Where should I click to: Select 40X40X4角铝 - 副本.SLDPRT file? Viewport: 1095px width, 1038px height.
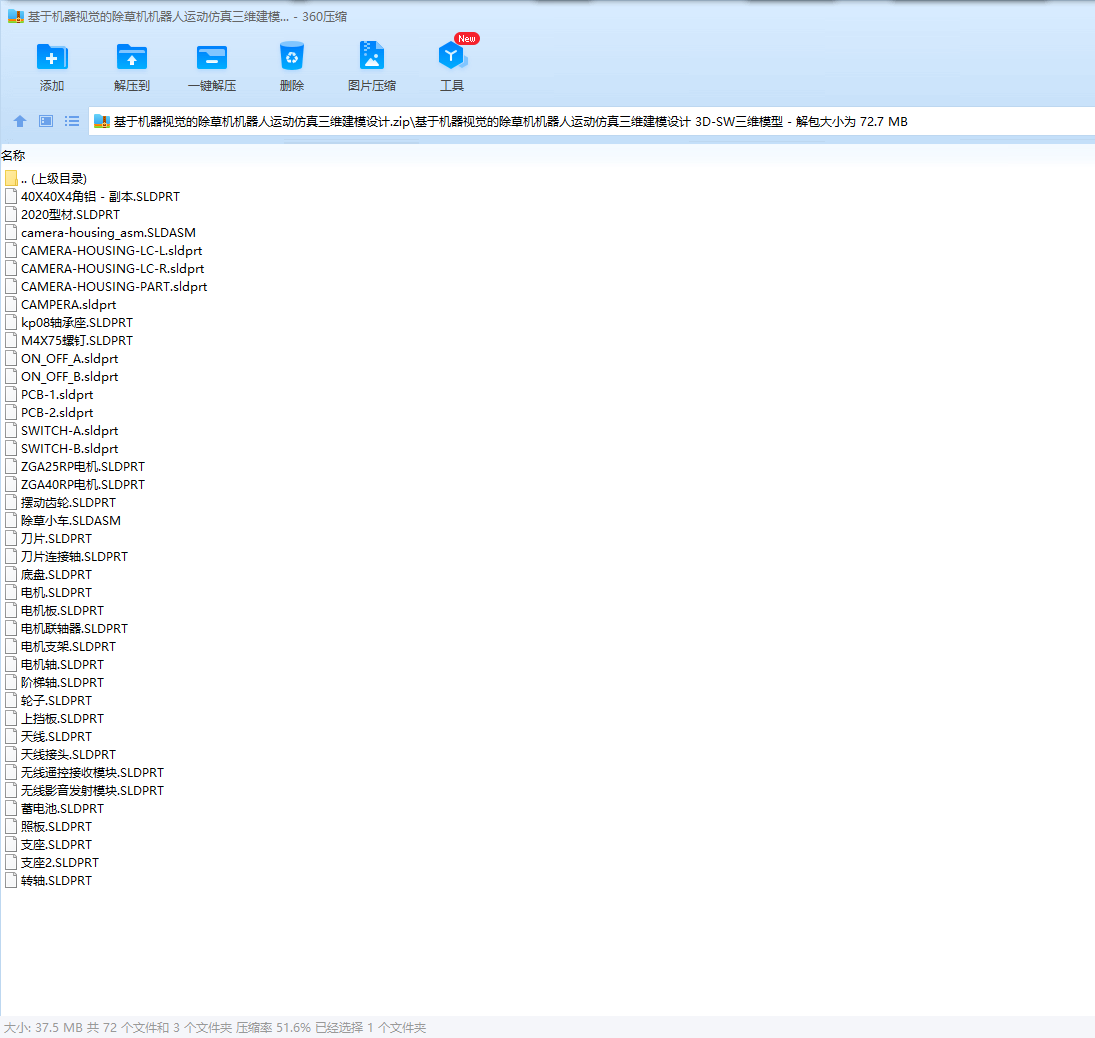[101, 197]
